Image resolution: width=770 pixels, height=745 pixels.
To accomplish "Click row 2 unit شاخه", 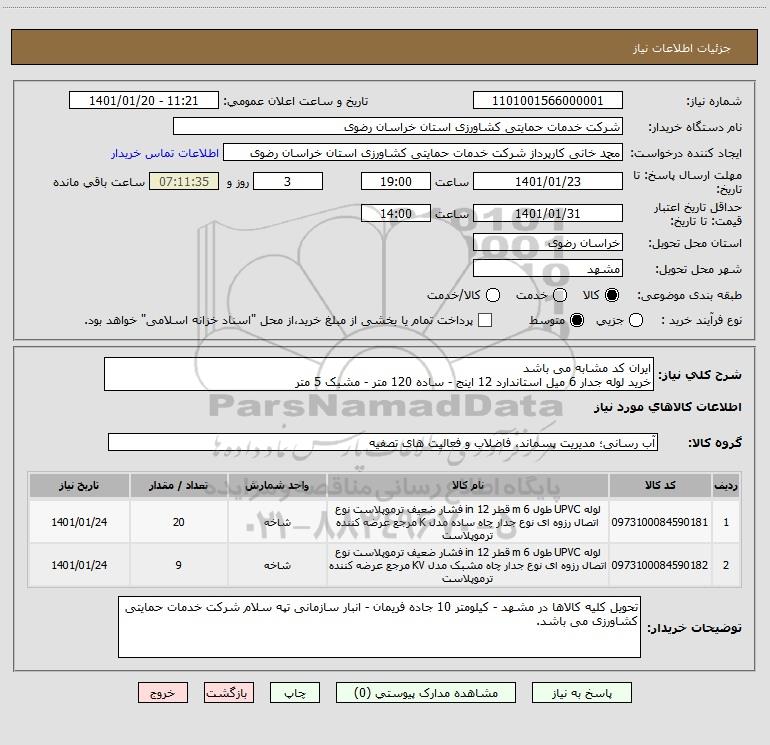I will tap(277, 565).
